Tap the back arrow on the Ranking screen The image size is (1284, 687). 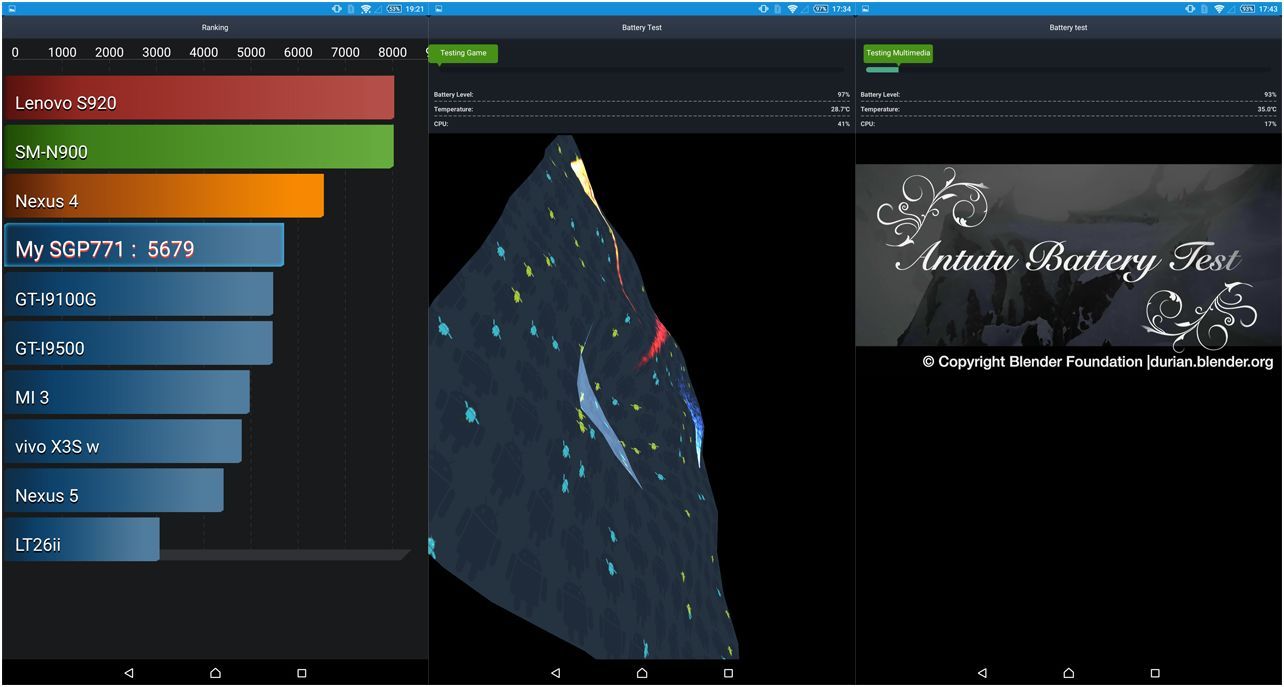128,673
